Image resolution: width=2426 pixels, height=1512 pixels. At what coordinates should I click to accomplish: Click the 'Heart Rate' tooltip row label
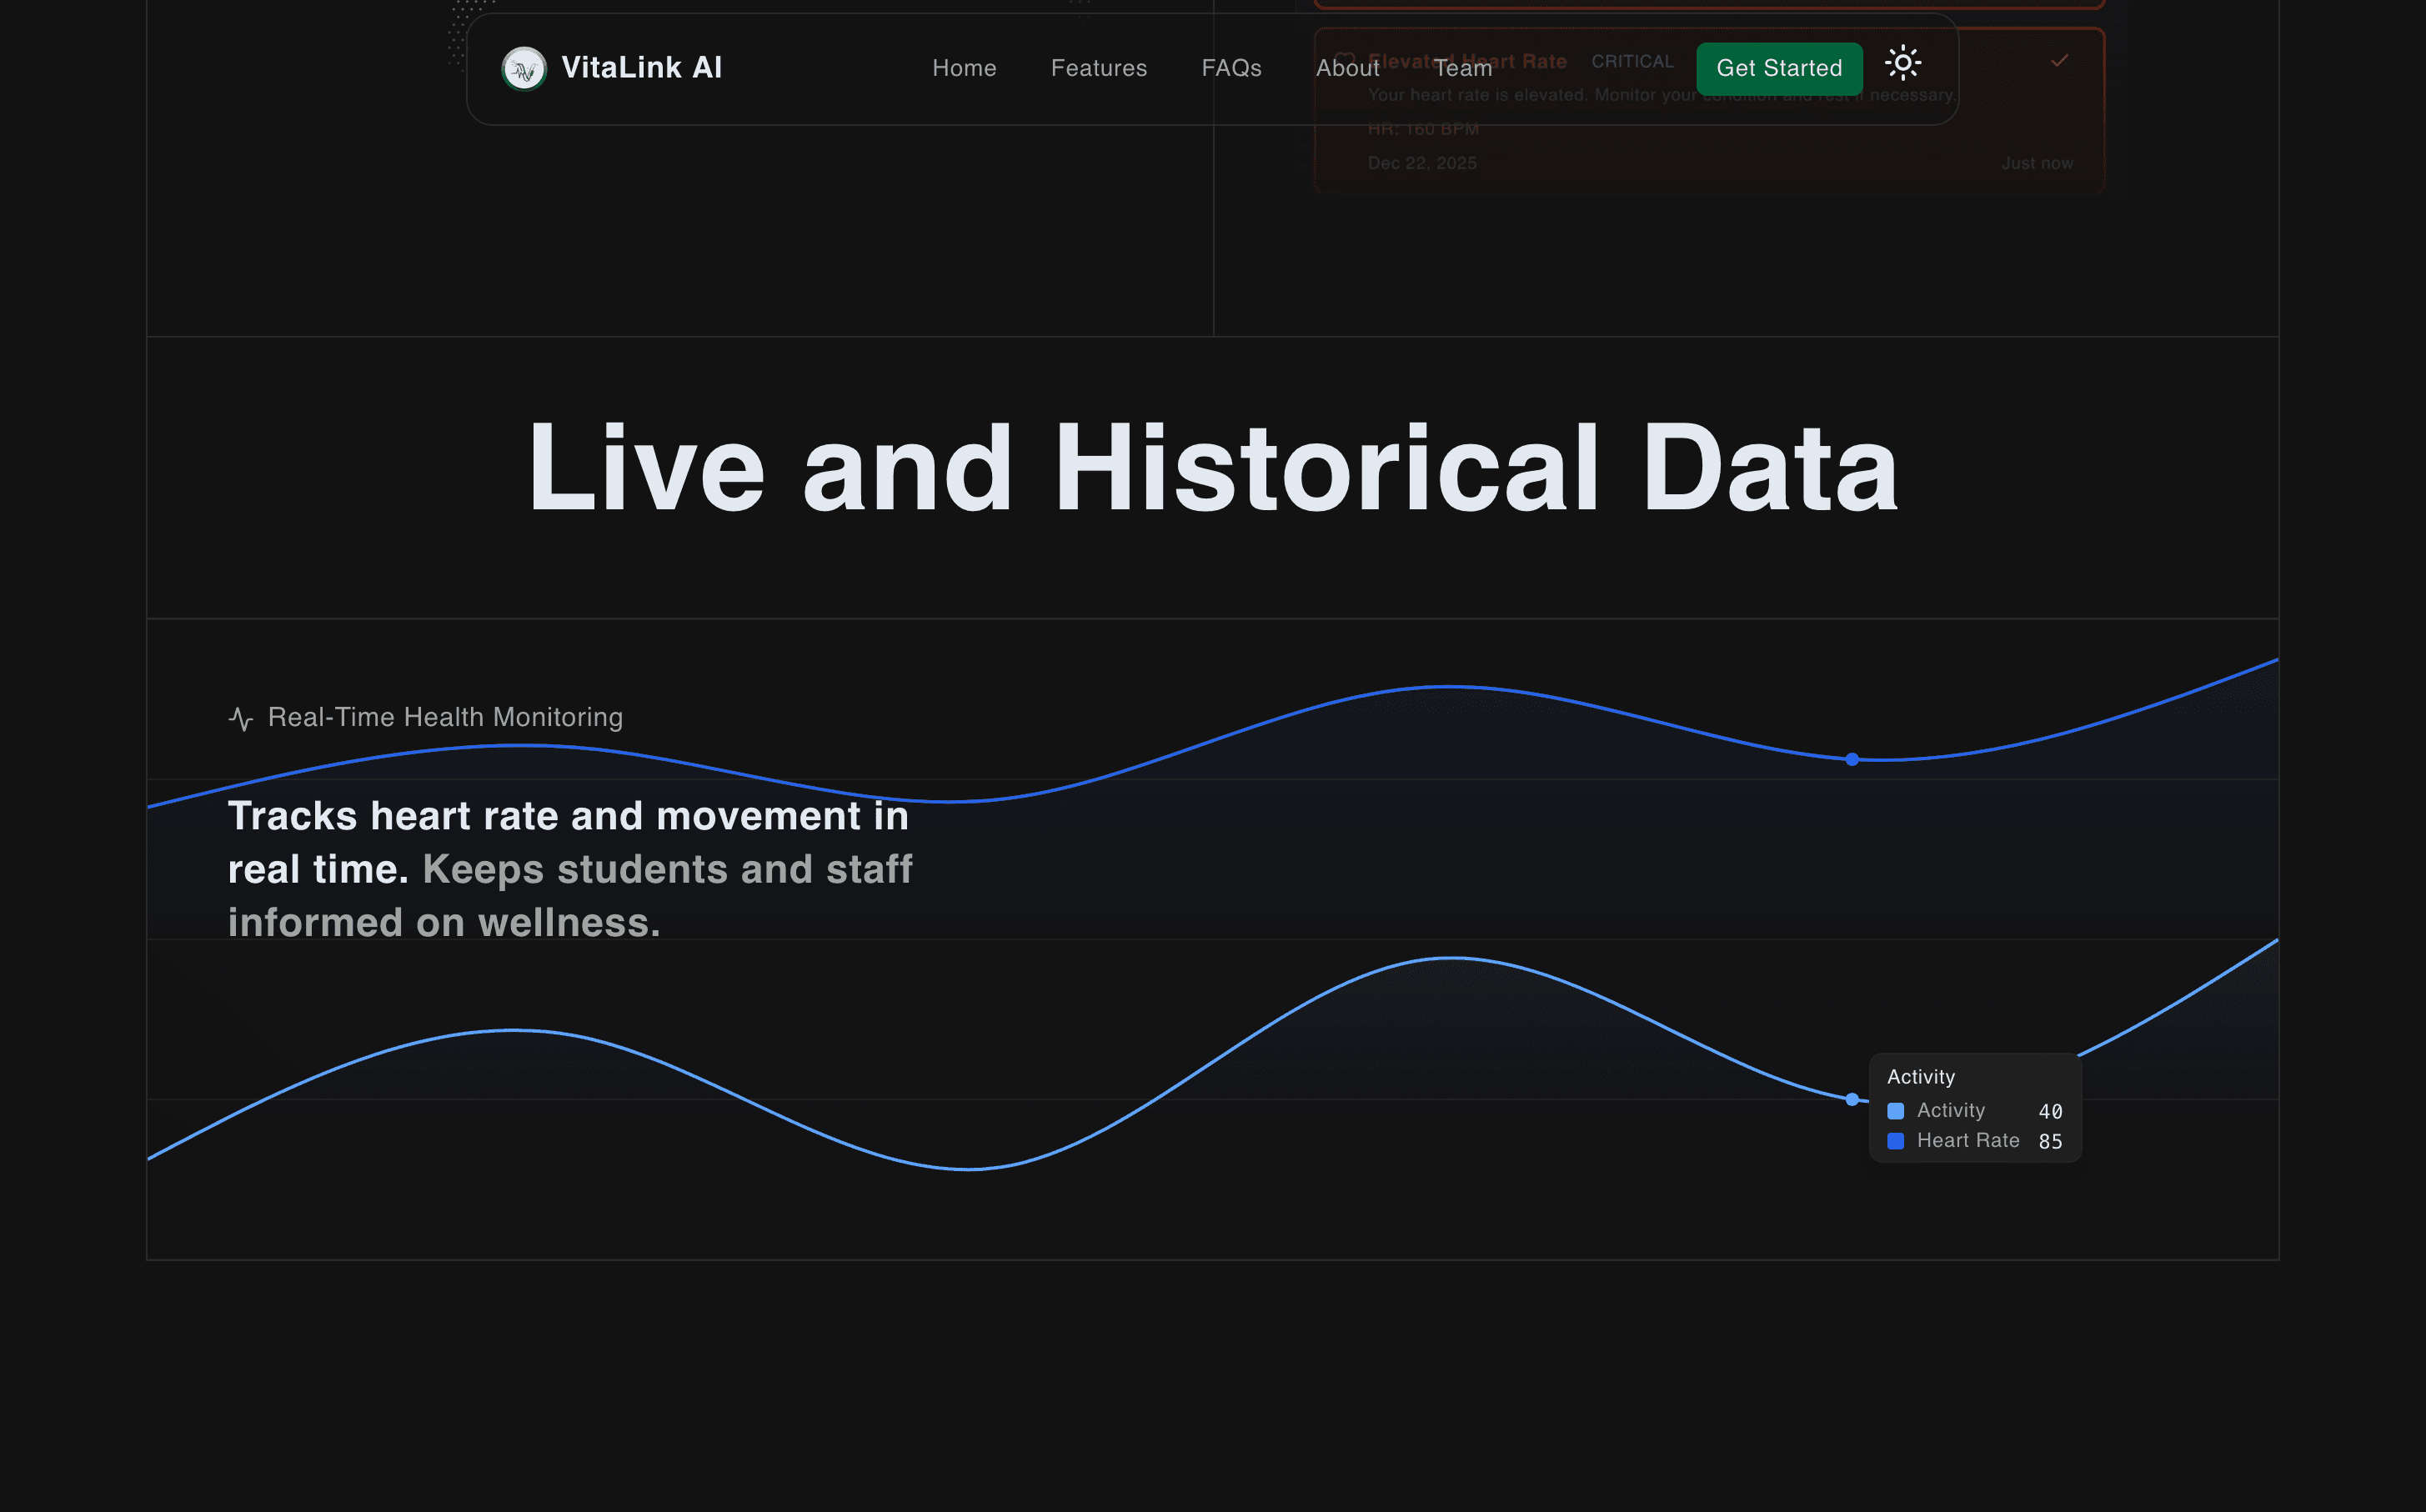1968,1141
